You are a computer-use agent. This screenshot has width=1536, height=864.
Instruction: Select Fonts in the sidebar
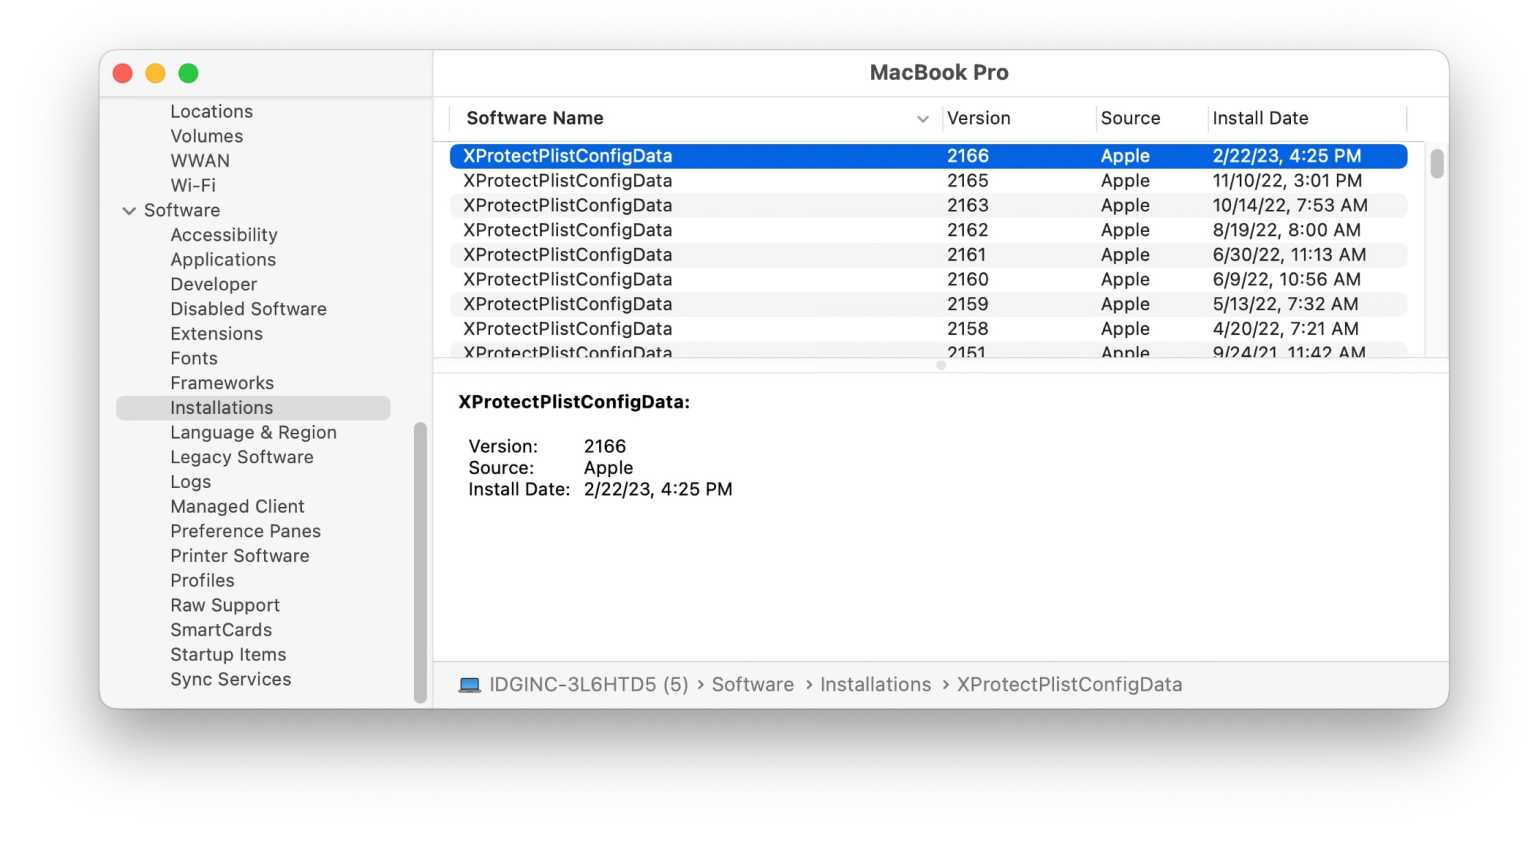pos(193,358)
